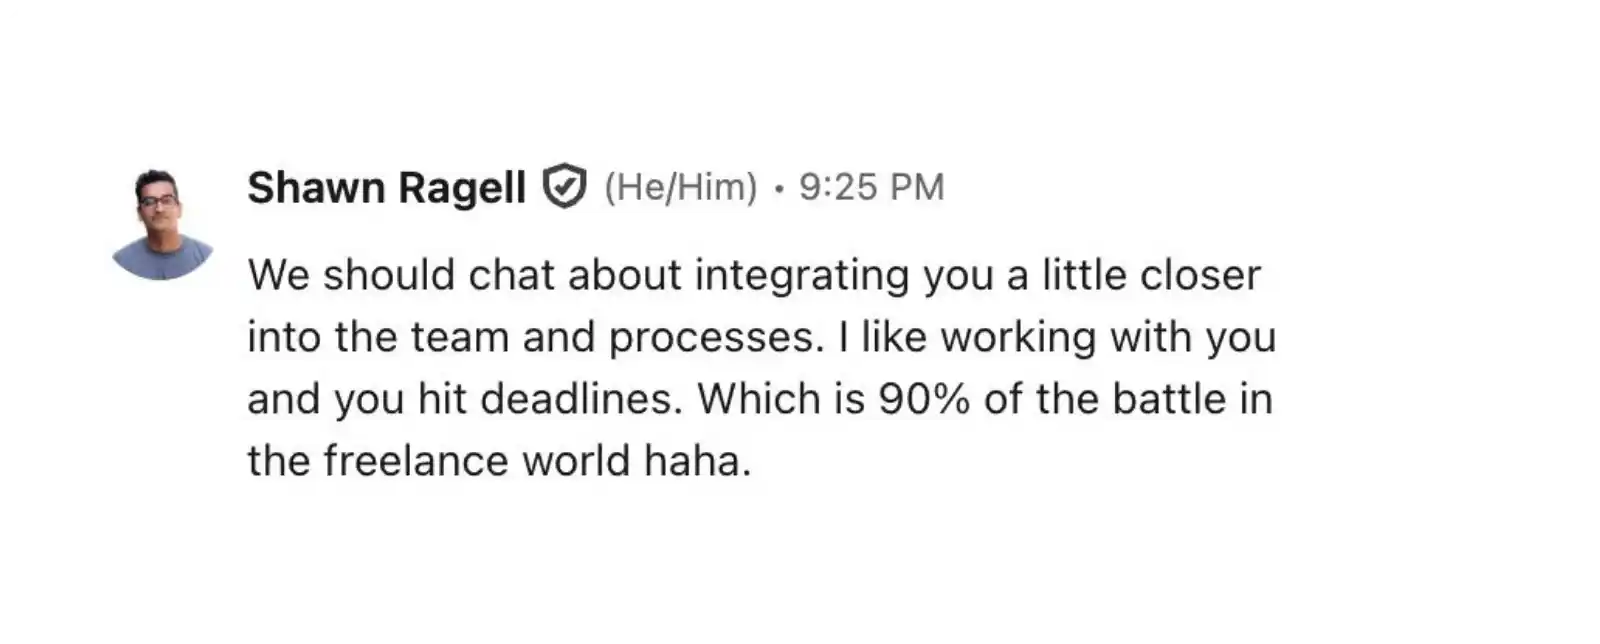Image resolution: width=1600 pixels, height=644 pixels.
Task: Click the 9:25 PM timestamp
Action: [x=871, y=187]
